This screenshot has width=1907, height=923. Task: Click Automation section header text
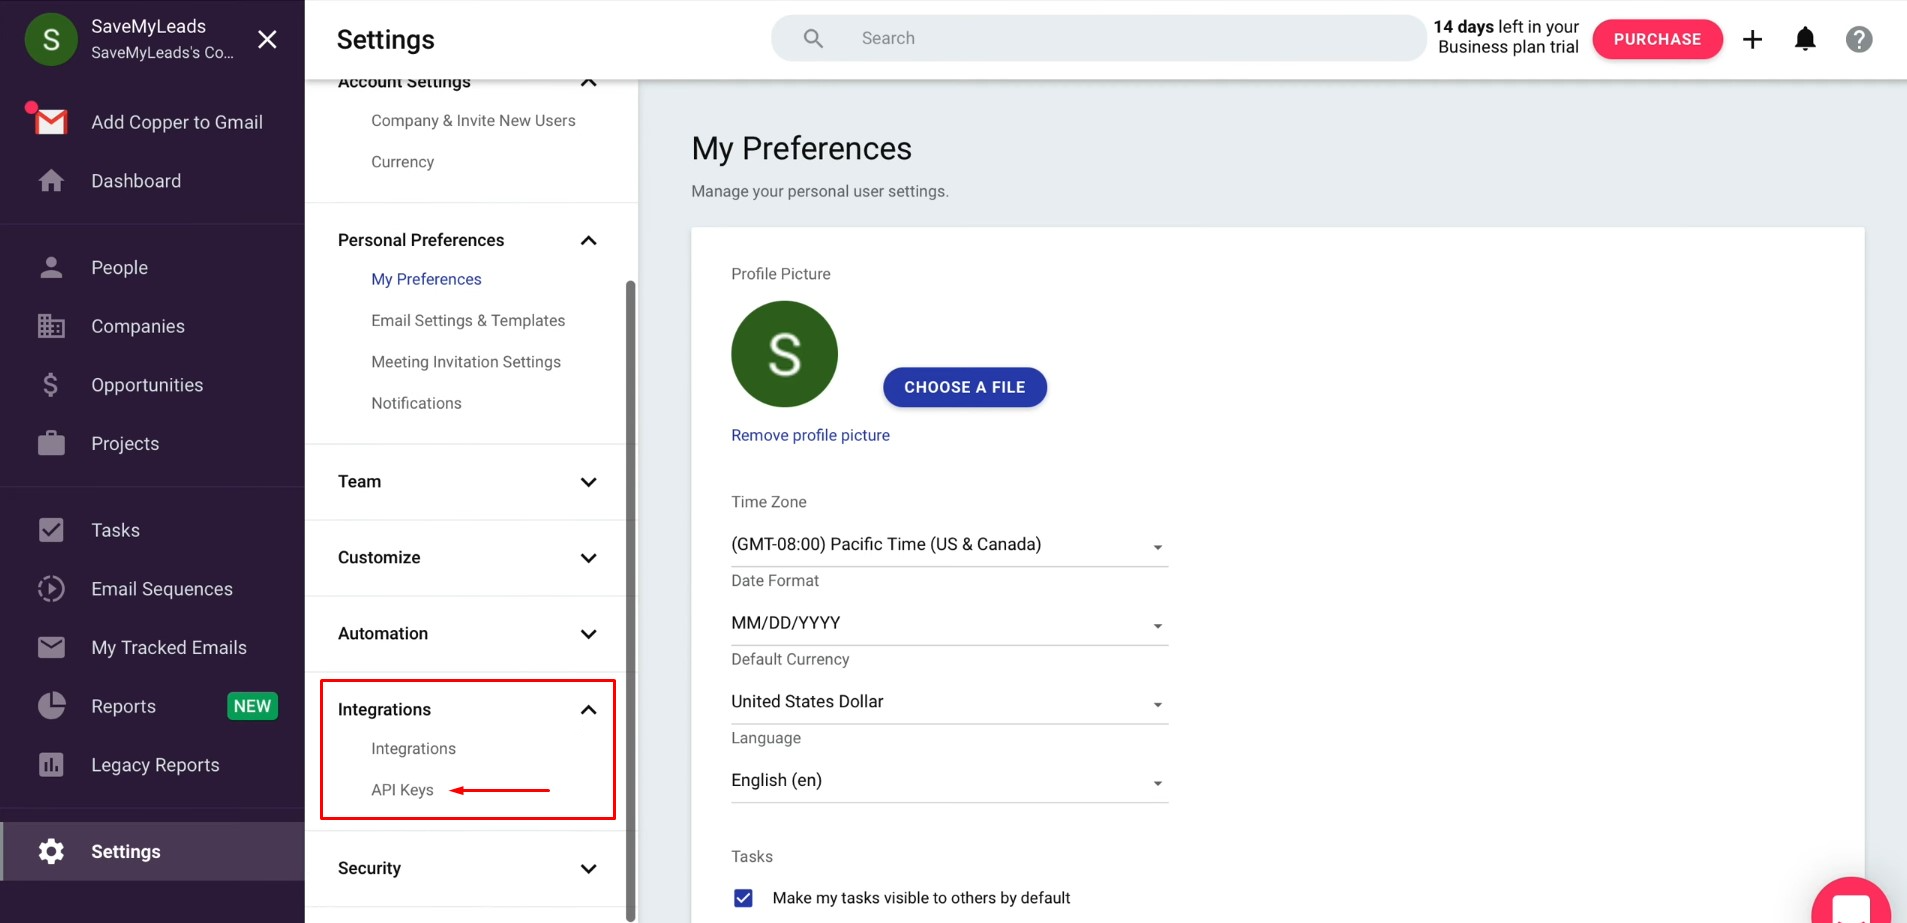click(x=383, y=634)
